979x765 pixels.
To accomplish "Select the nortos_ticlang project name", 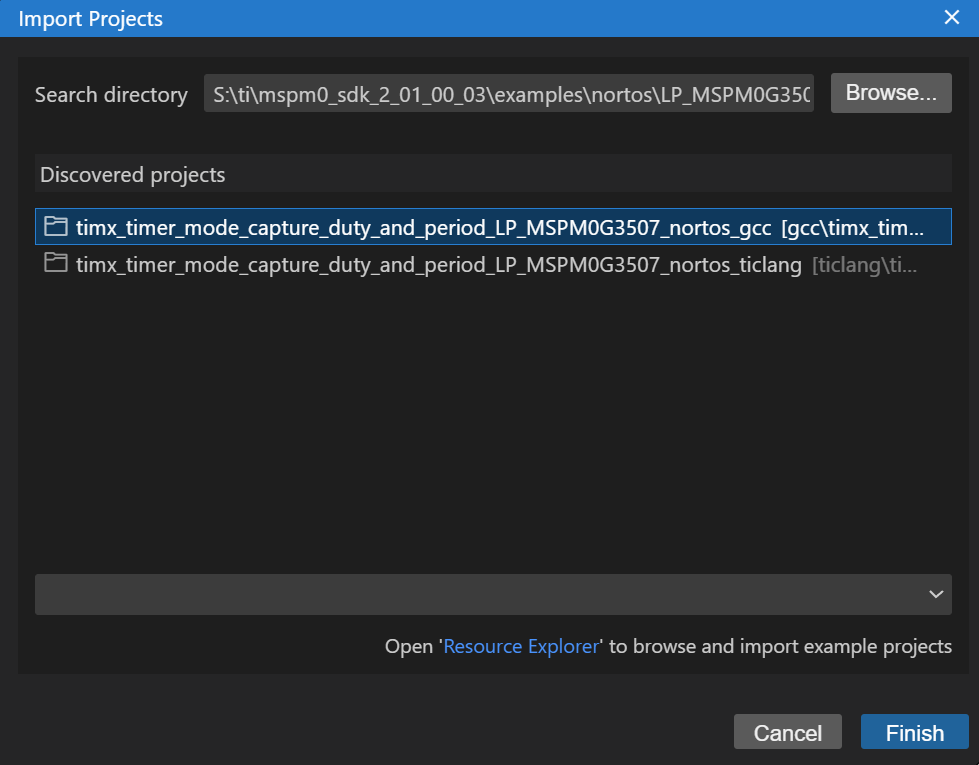I will 438,265.
